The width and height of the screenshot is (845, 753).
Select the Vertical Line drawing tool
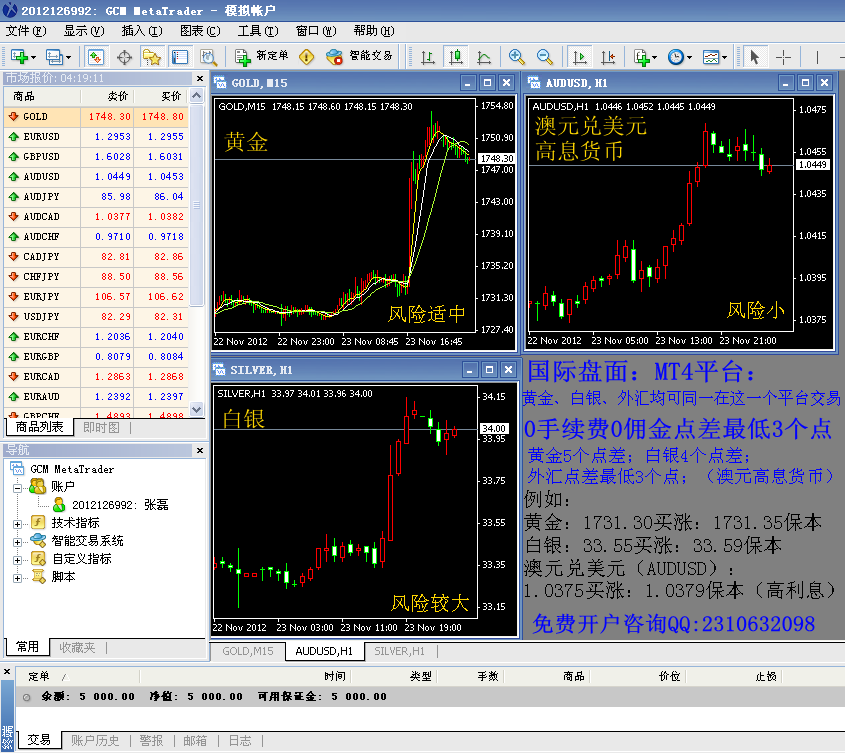[817, 57]
